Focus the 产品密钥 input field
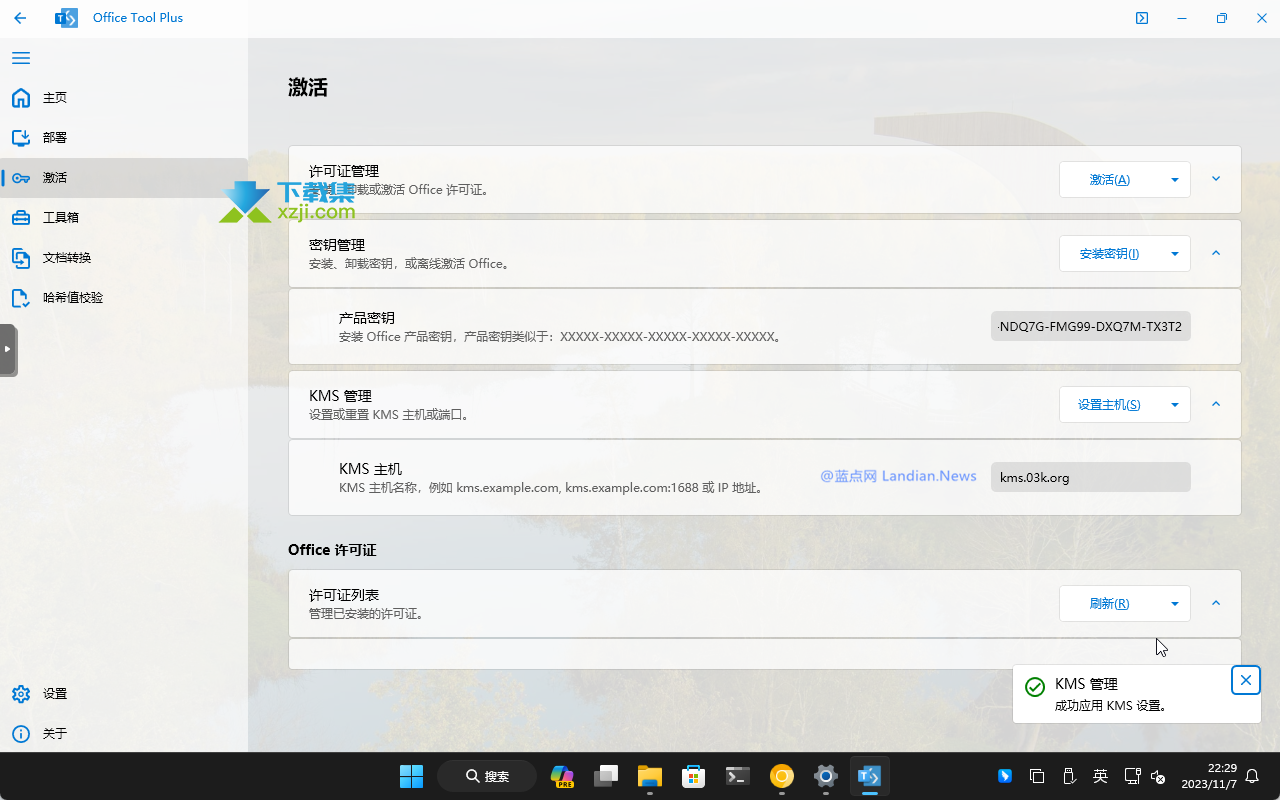 coord(1091,327)
